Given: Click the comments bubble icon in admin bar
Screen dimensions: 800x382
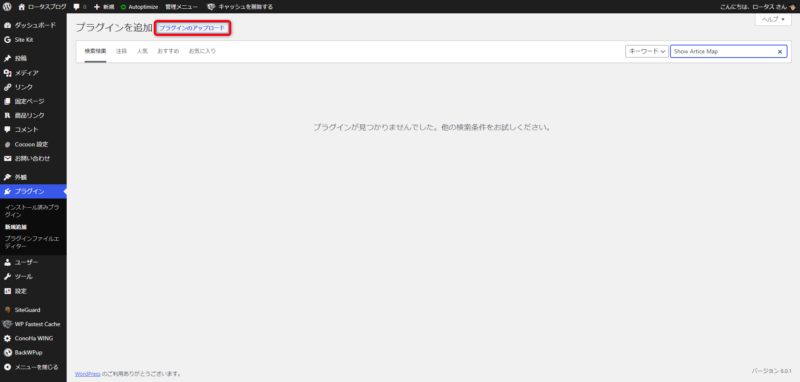Looking at the screenshot, I should (x=77, y=7).
